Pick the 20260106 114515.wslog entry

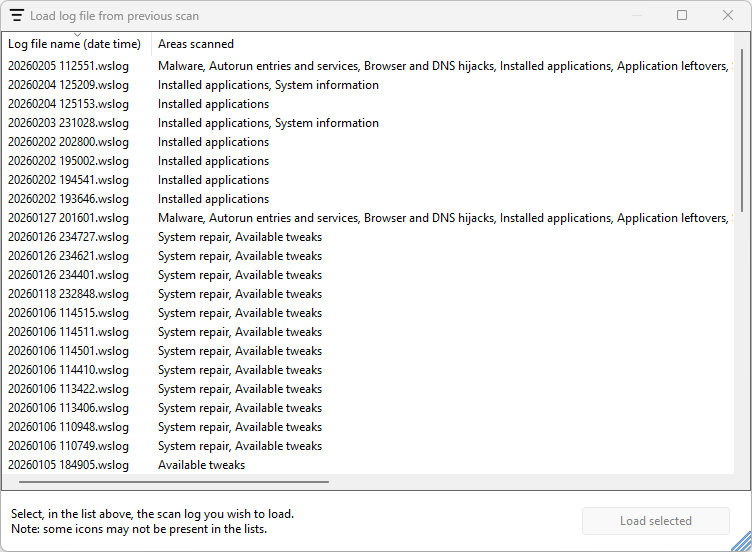(x=69, y=313)
